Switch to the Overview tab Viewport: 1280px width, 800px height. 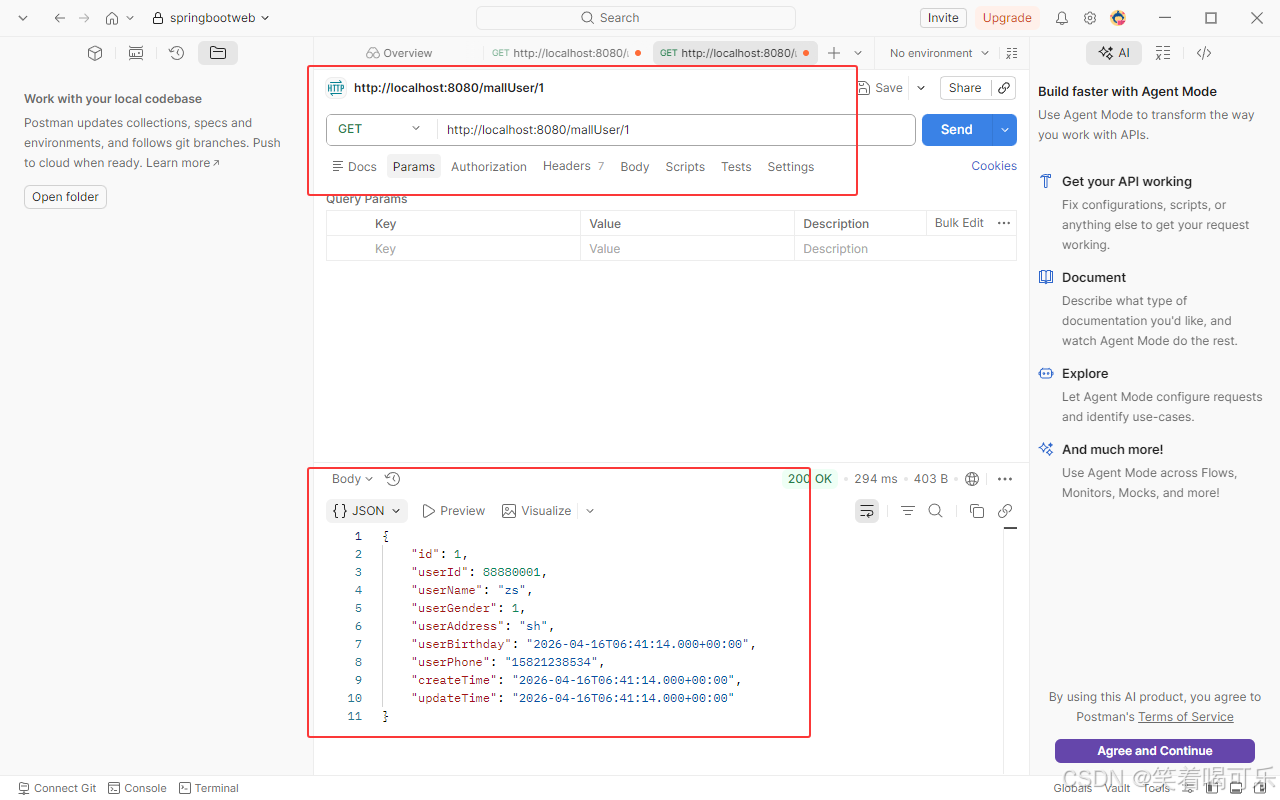coord(399,53)
